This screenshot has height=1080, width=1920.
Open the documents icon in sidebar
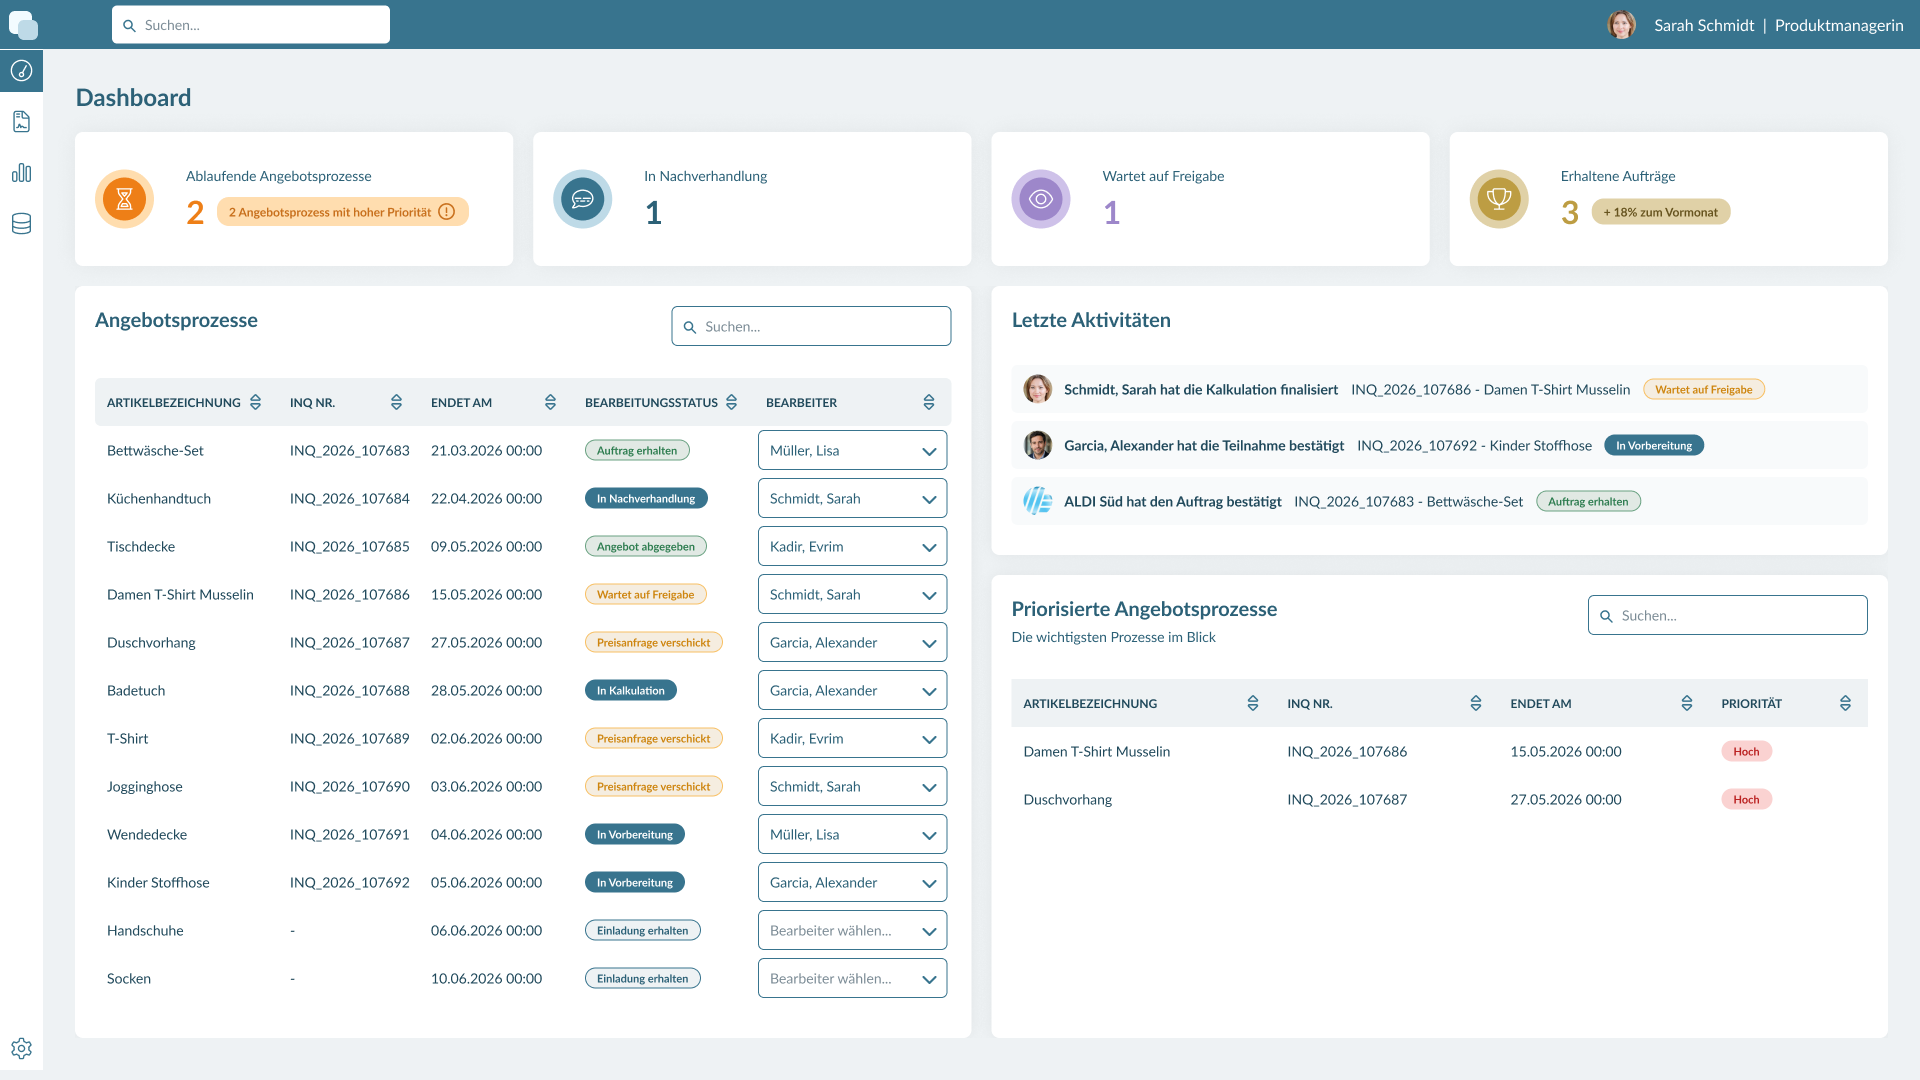[x=21, y=122]
